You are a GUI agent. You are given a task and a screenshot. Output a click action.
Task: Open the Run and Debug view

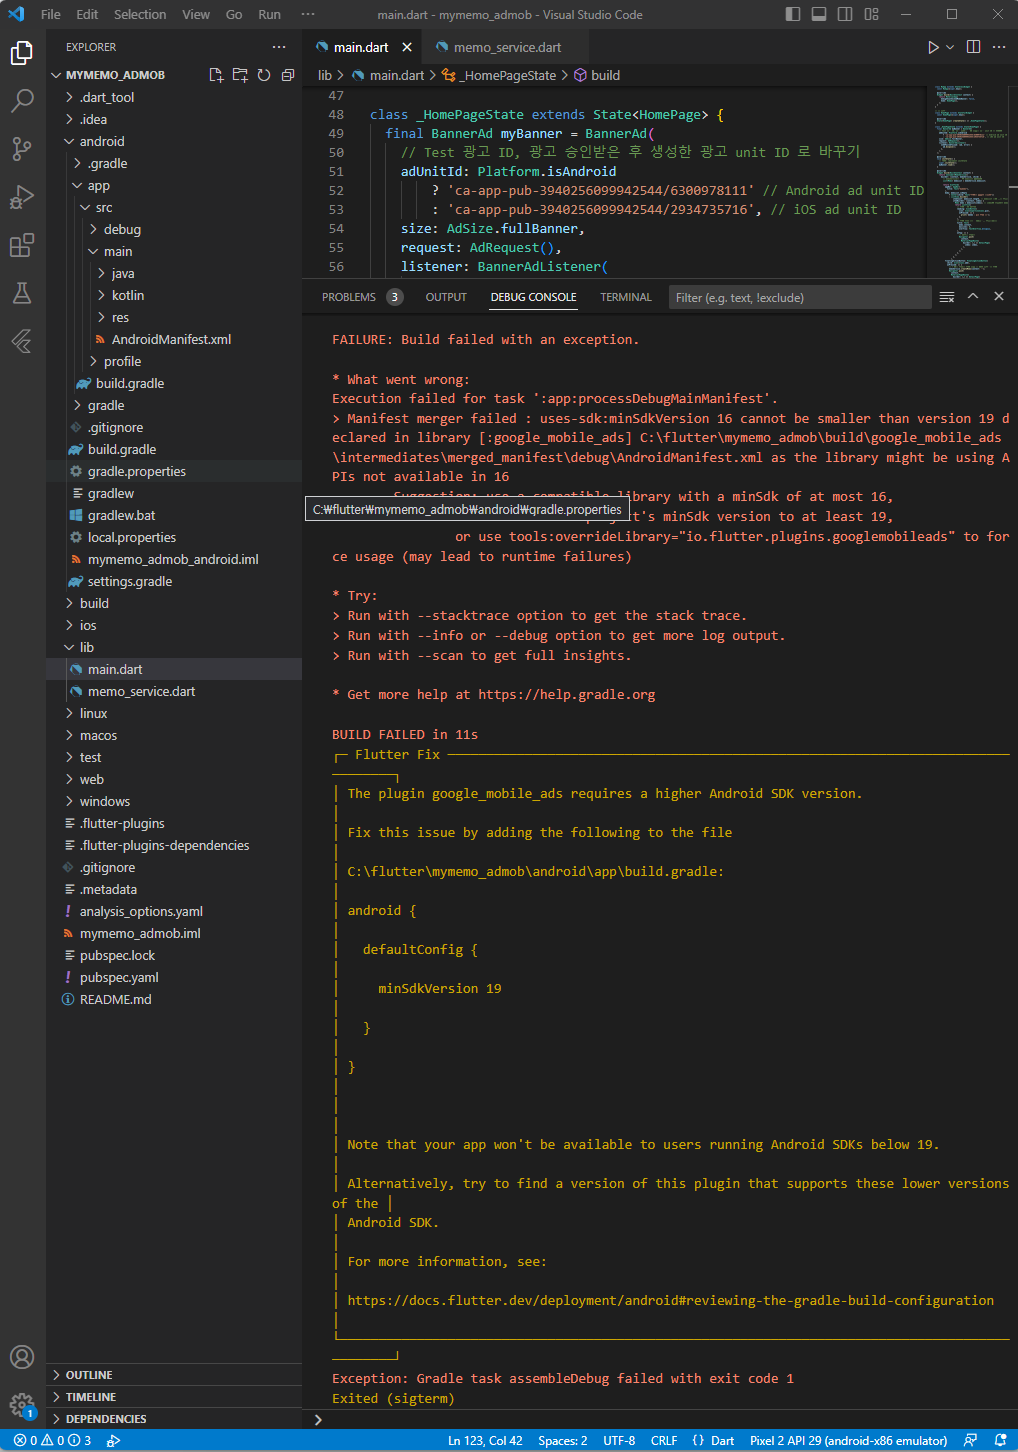click(22, 197)
